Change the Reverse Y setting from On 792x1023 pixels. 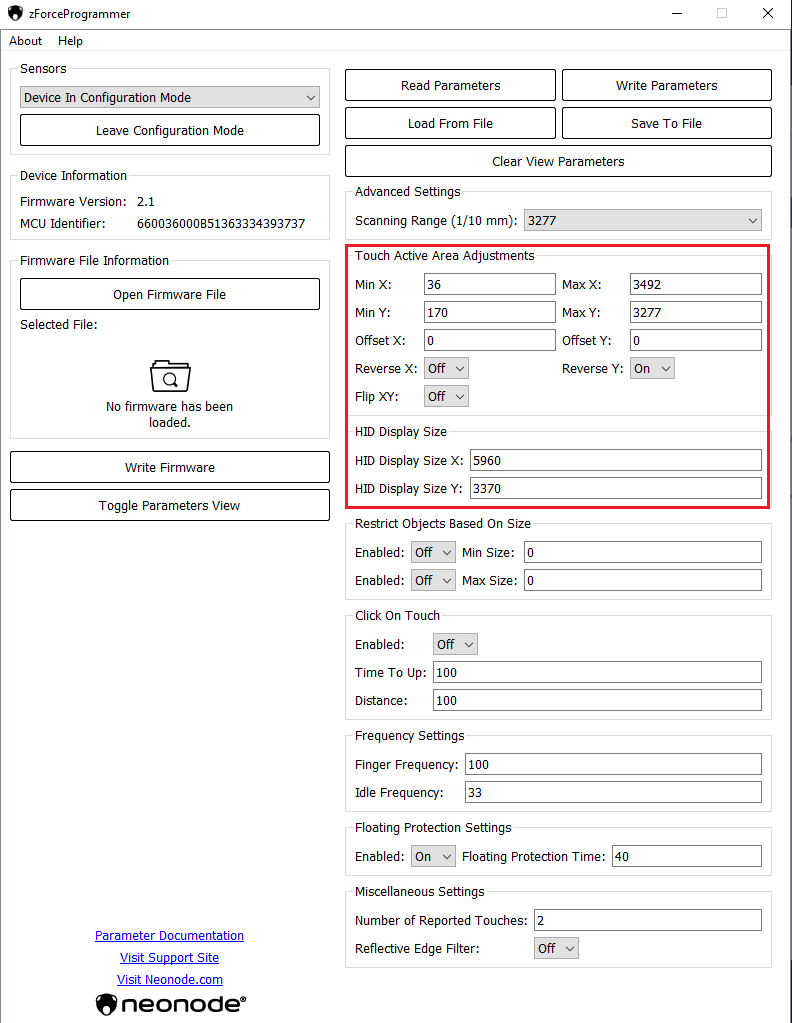652,368
